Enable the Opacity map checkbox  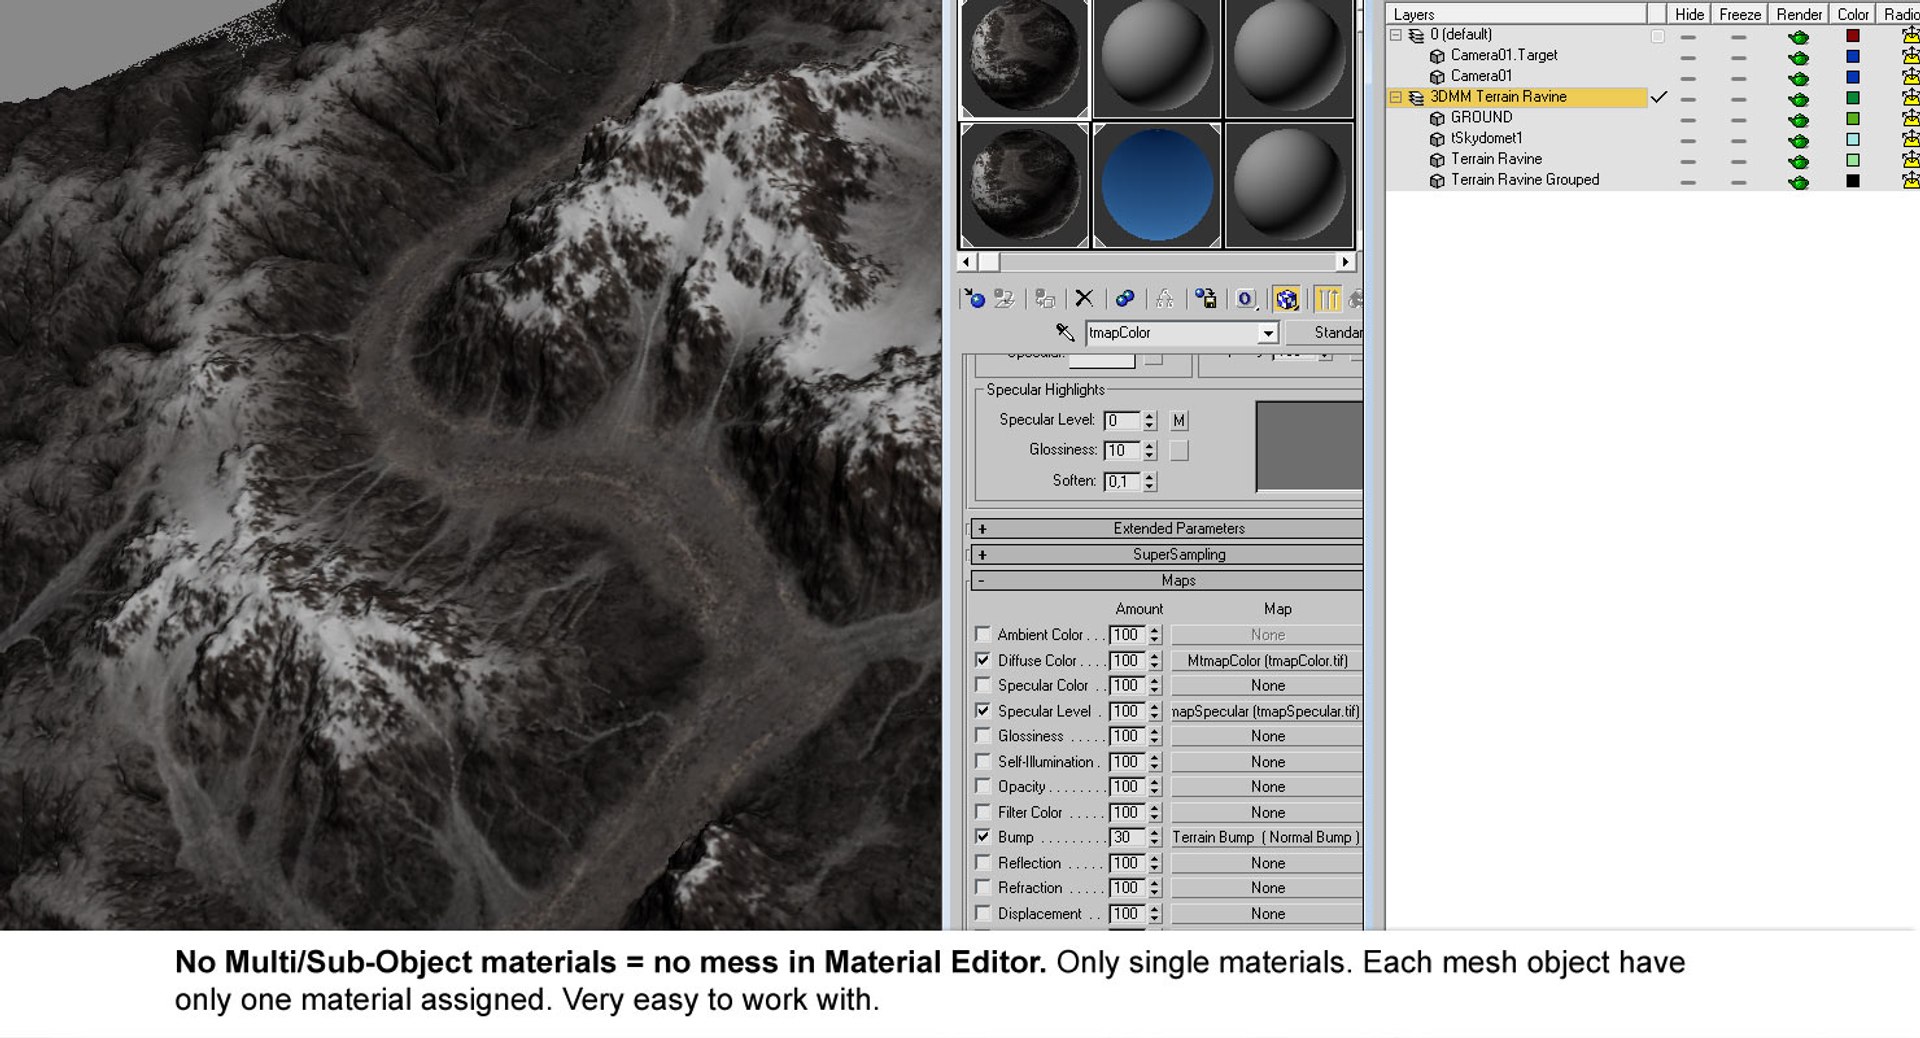click(x=983, y=786)
